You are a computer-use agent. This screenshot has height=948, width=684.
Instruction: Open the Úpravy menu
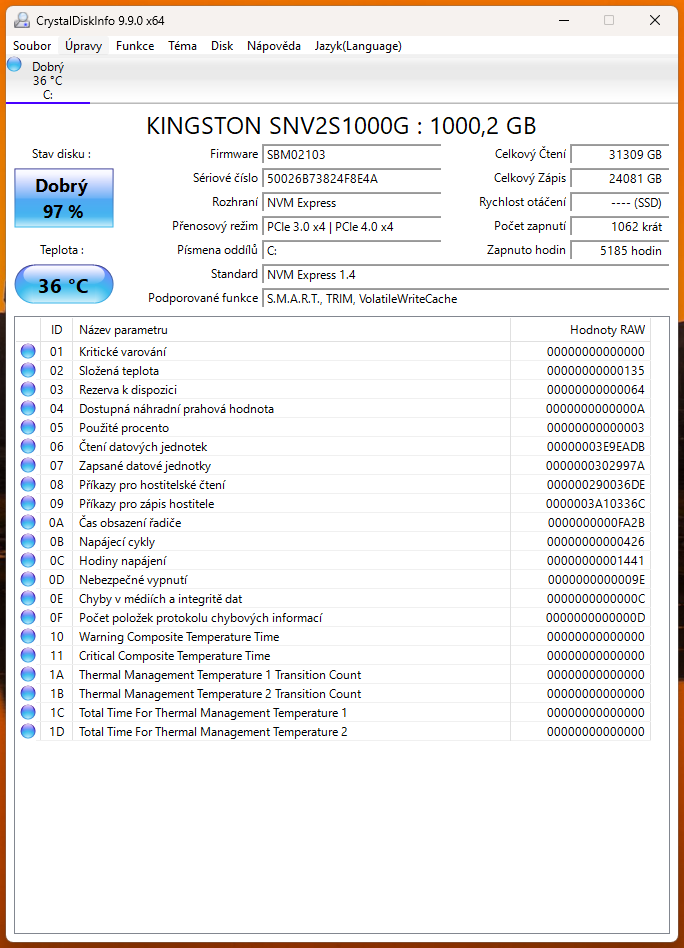(83, 46)
